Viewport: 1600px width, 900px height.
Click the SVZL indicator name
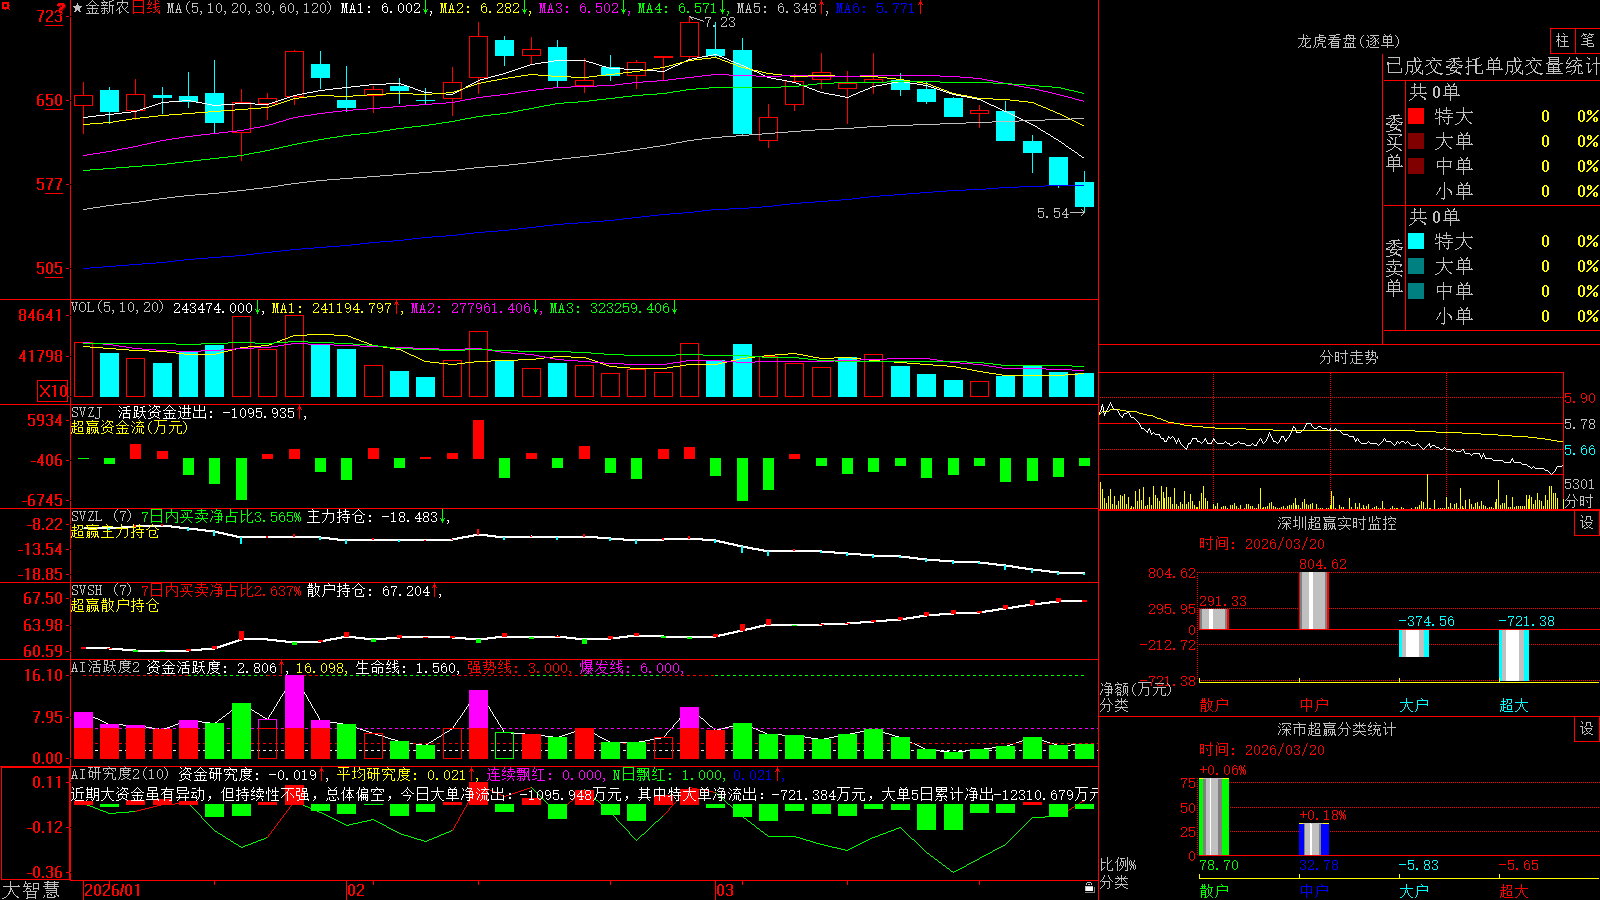(x=87, y=517)
